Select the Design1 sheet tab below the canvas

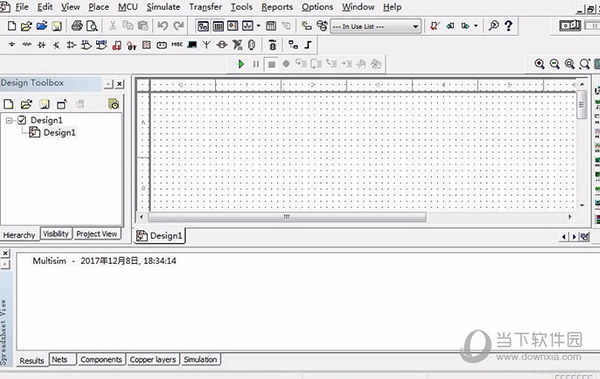[160, 236]
